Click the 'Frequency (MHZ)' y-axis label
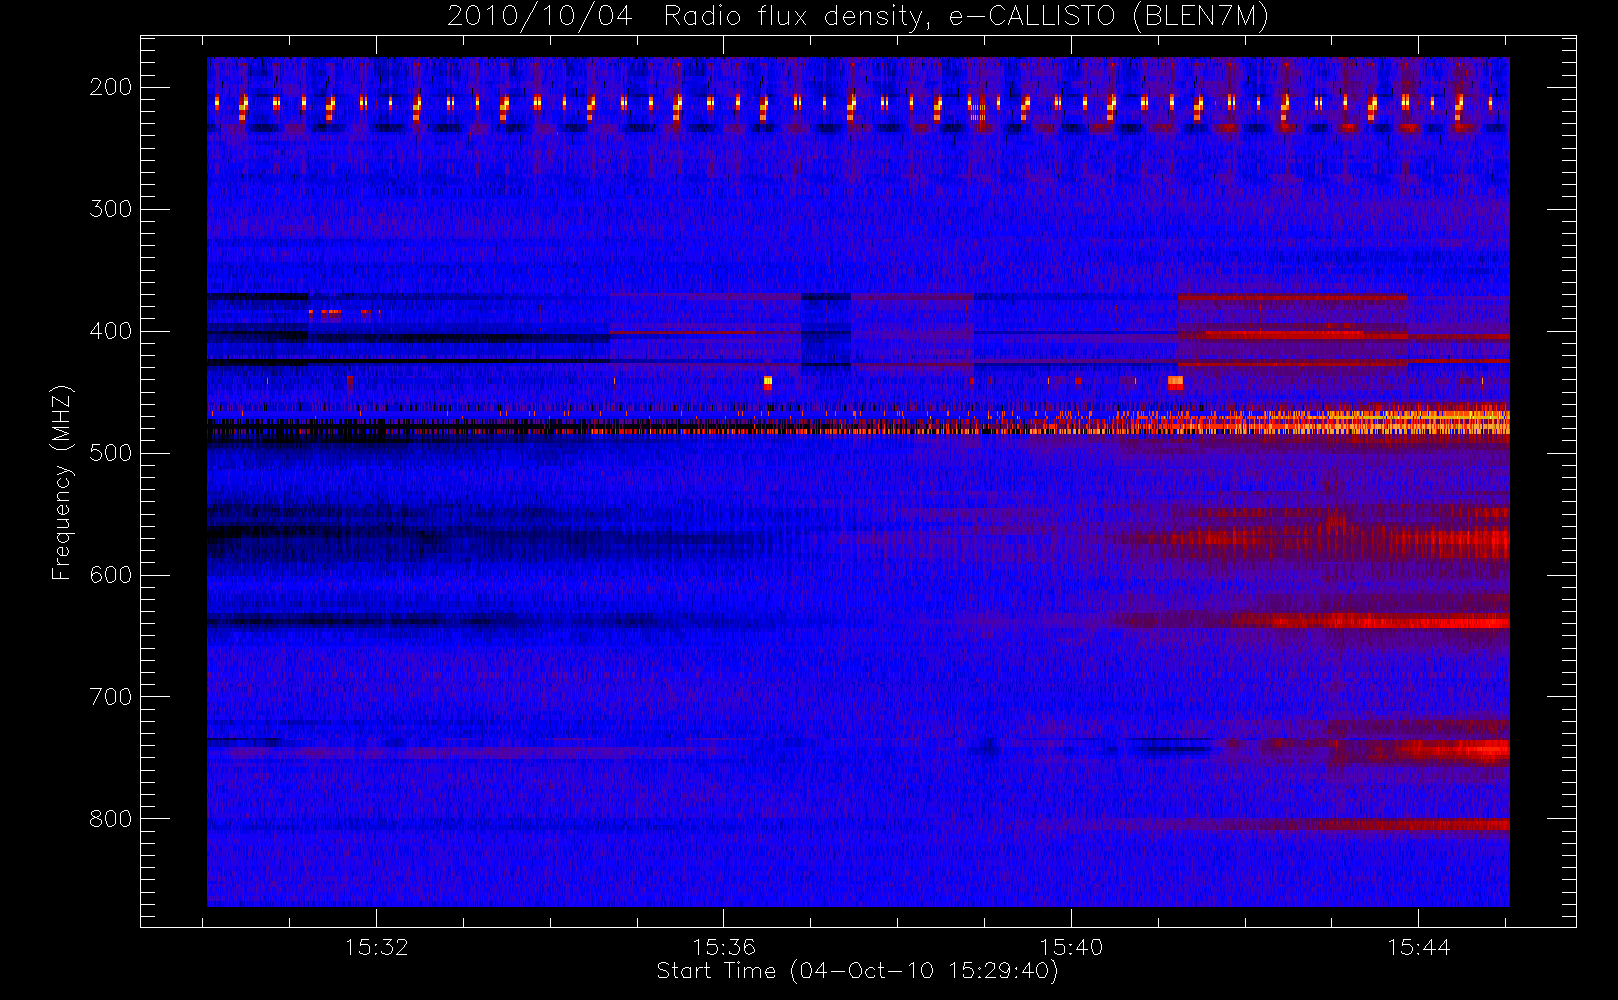The image size is (1618, 1000). tap(62, 482)
